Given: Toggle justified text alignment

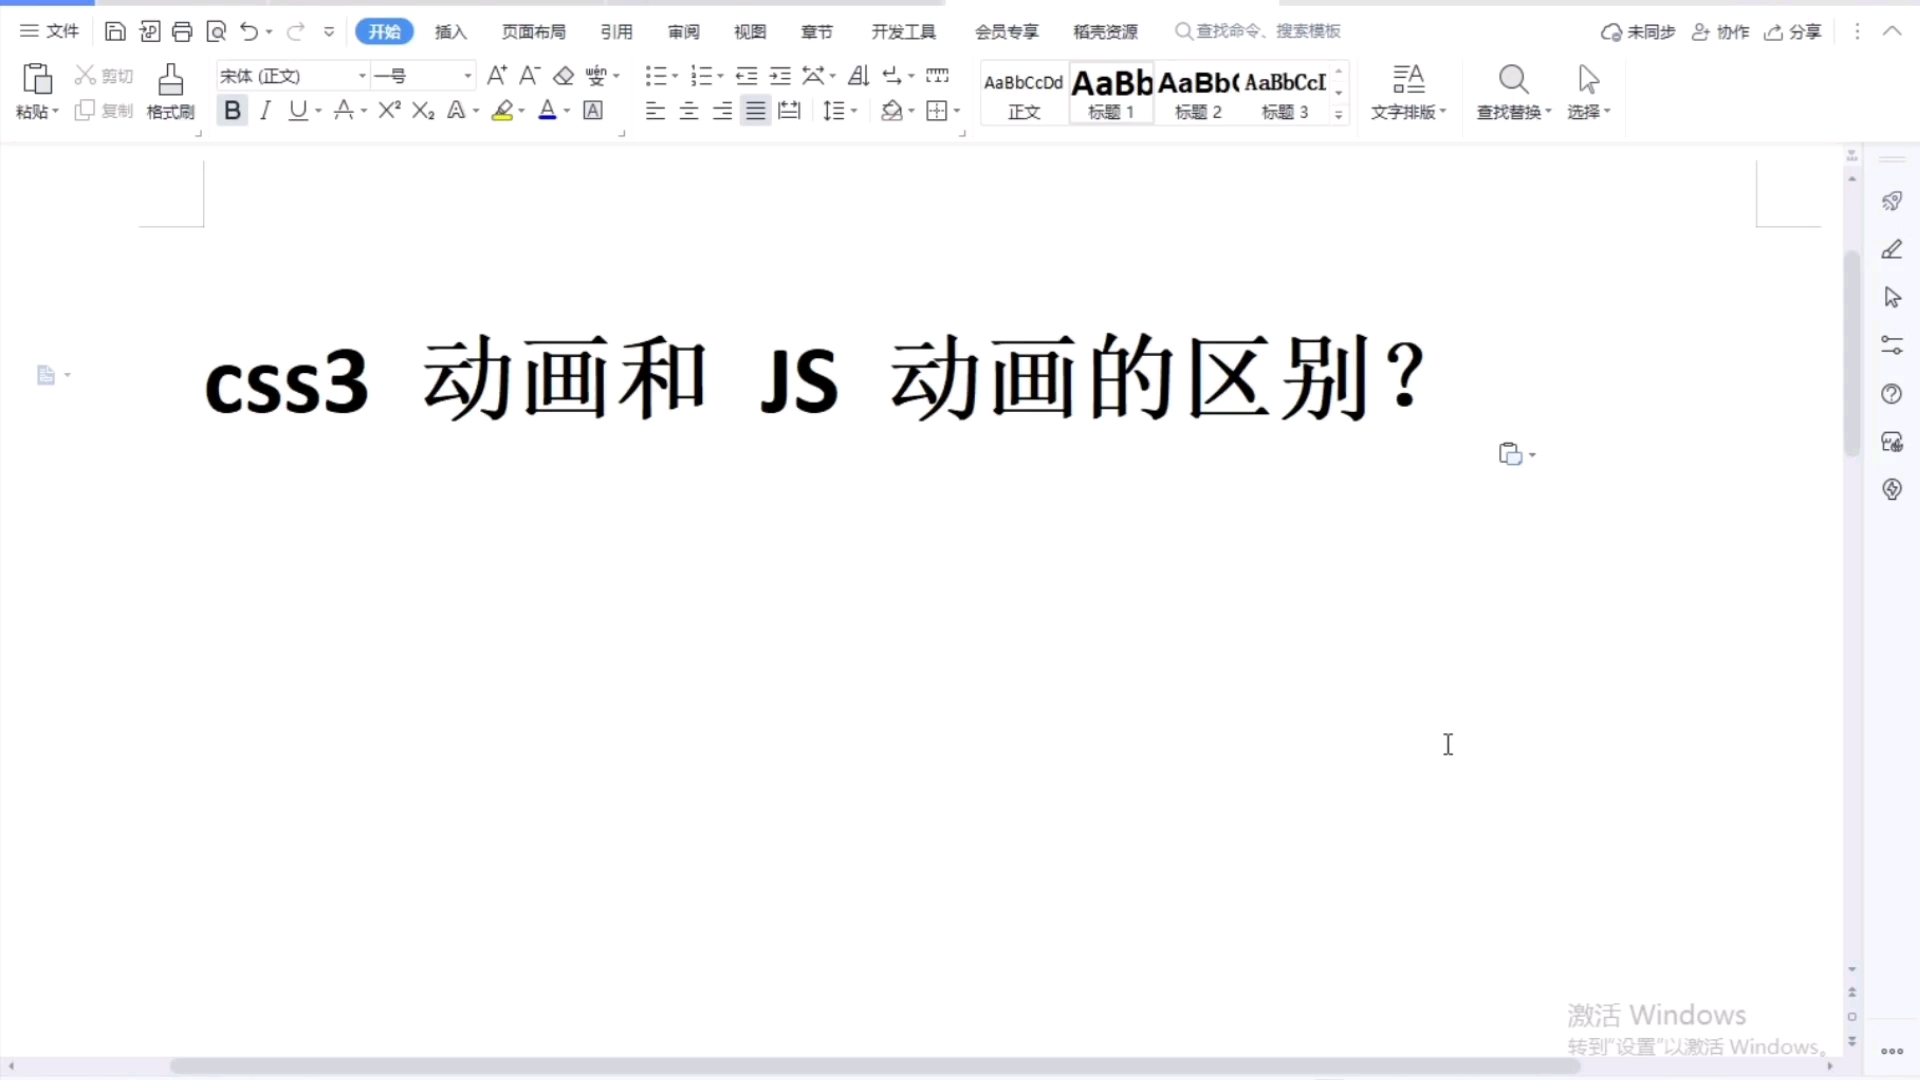Looking at the screenshot, I should [755, 110].
